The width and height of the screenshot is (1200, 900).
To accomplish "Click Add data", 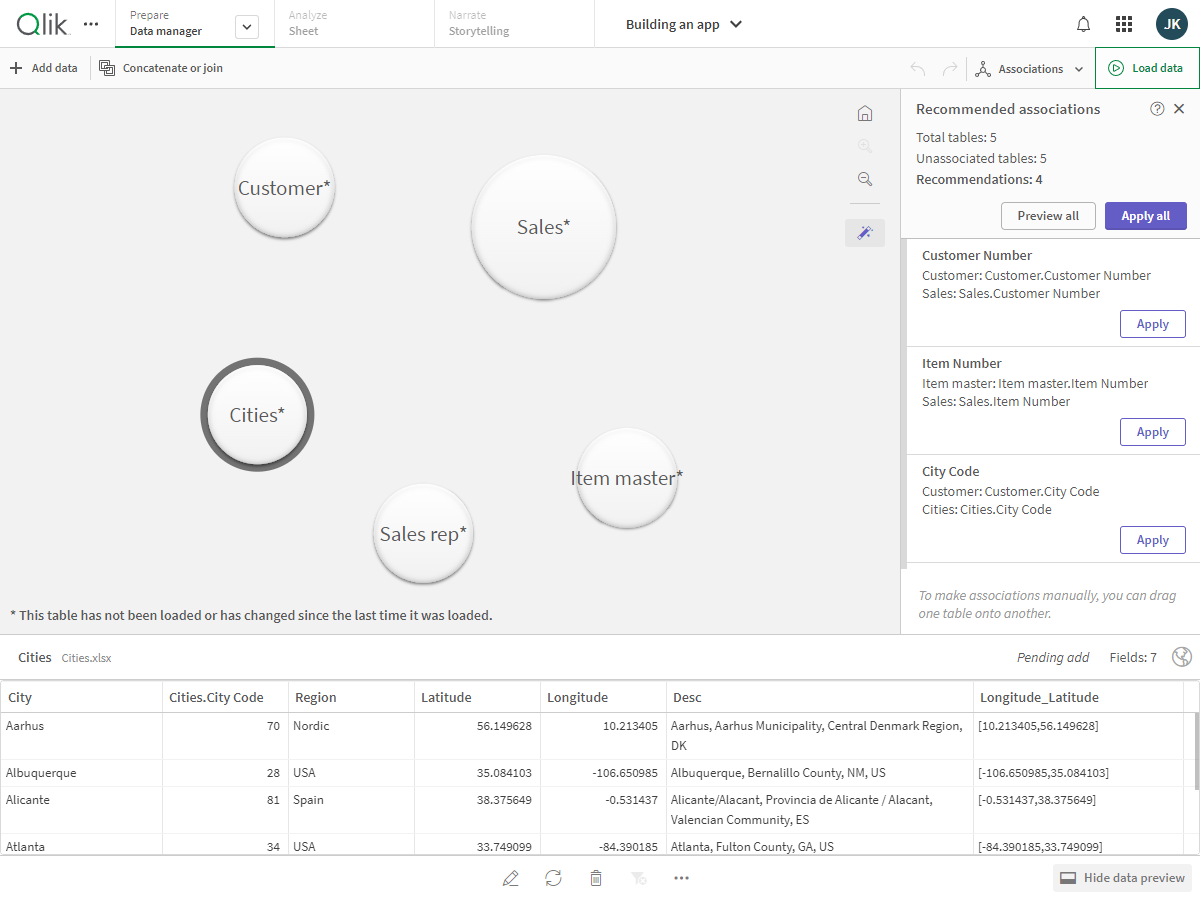I will point(43,68).
